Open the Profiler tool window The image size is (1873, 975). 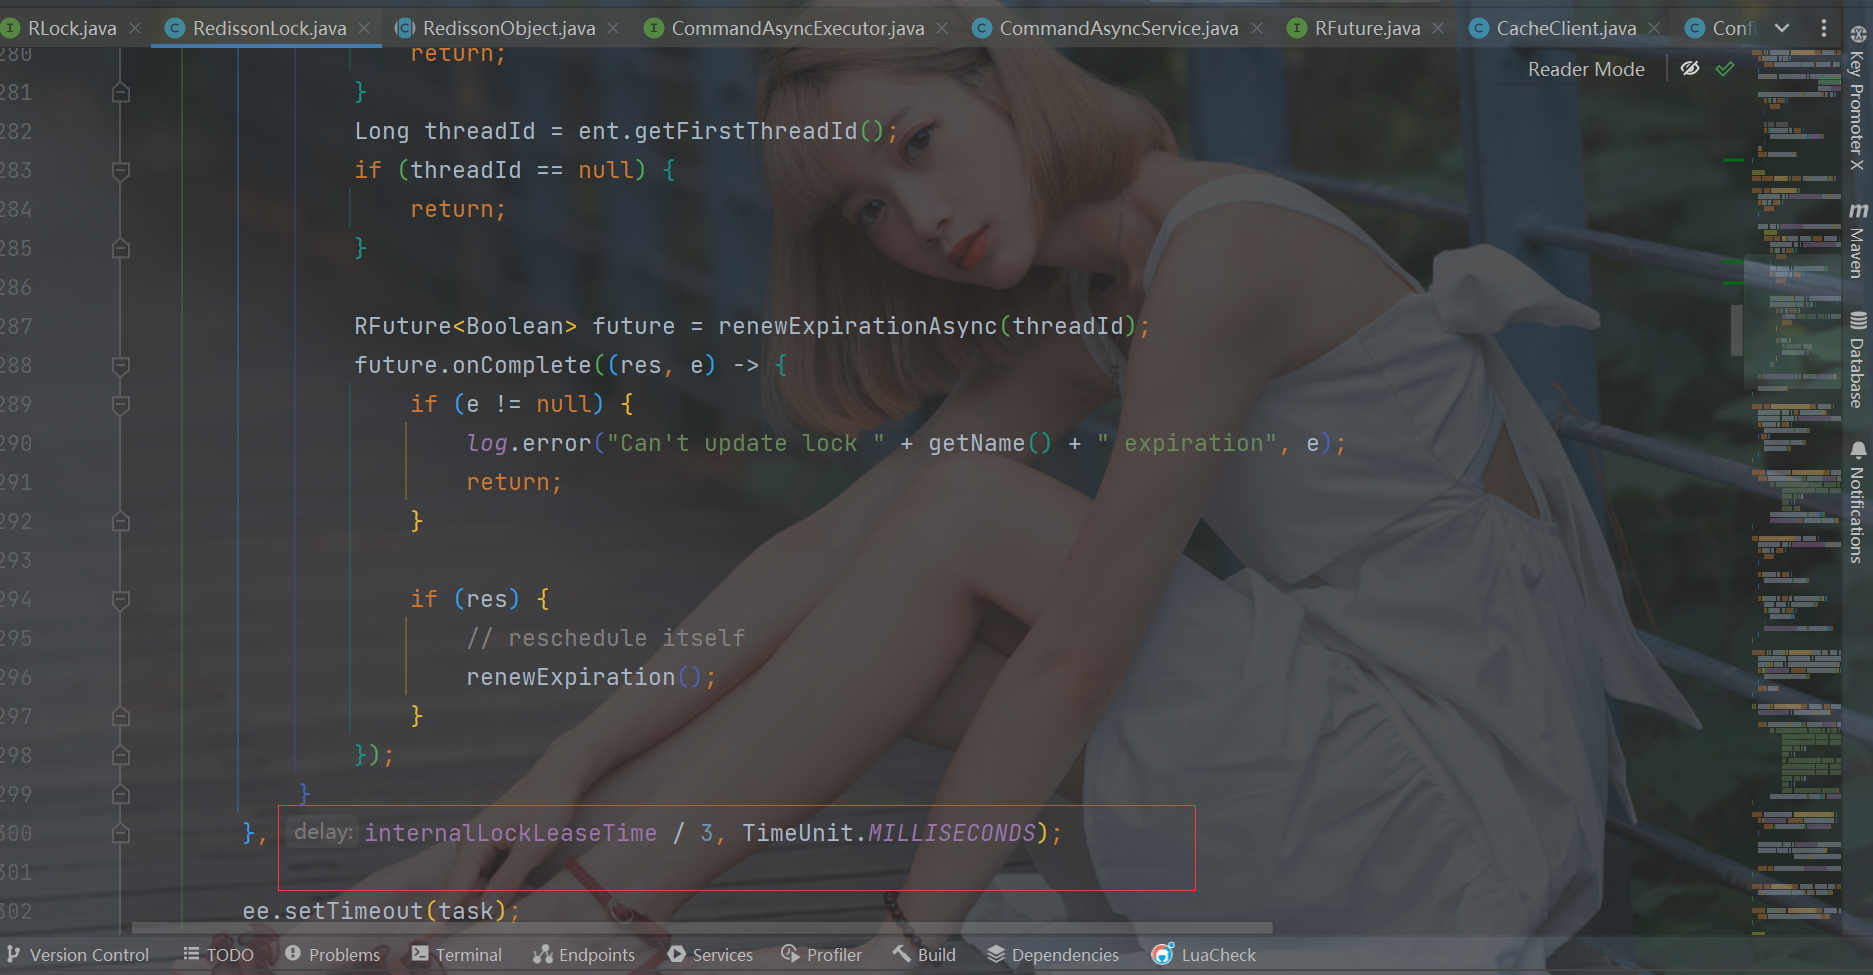click(x=821, y=955)
